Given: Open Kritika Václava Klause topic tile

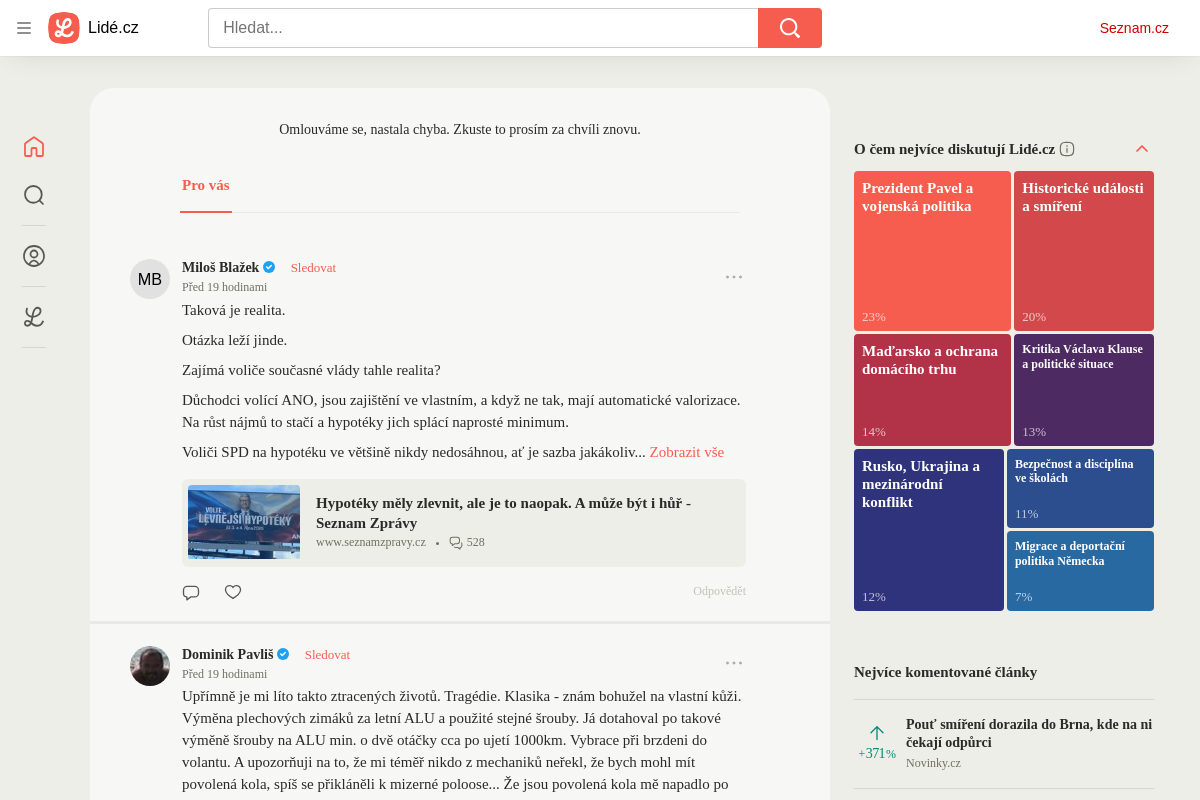Looking at the screenshot, I should coord(1084,390).
